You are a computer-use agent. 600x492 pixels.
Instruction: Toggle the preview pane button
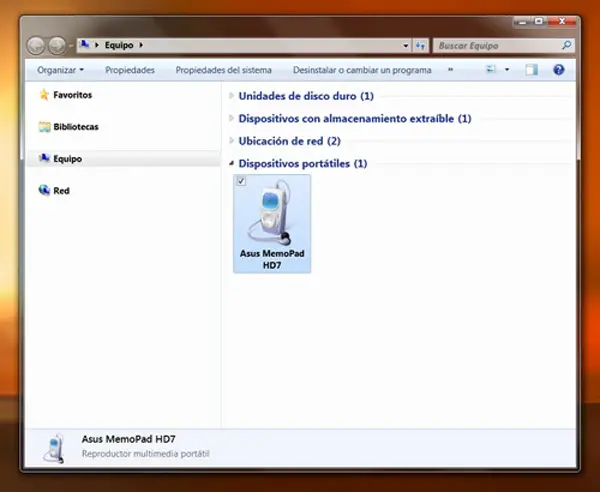click(532, 70)
